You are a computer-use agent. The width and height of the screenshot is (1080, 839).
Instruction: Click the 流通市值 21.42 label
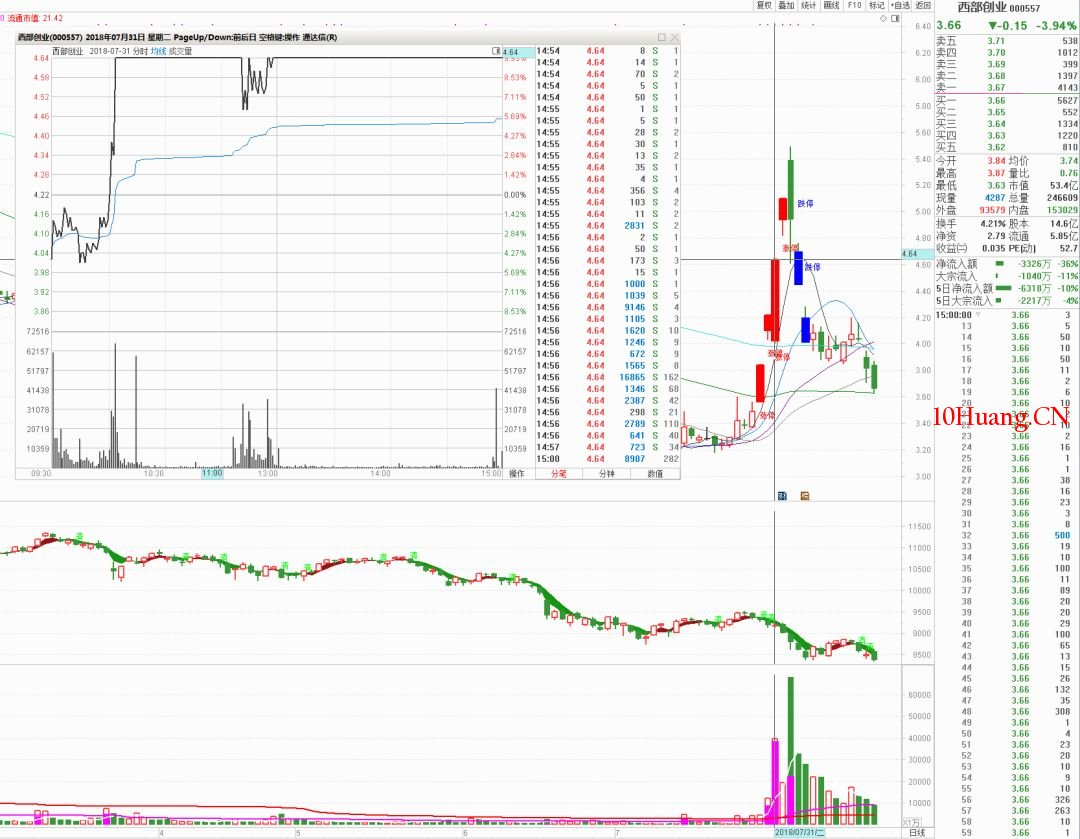click(34, 18)
